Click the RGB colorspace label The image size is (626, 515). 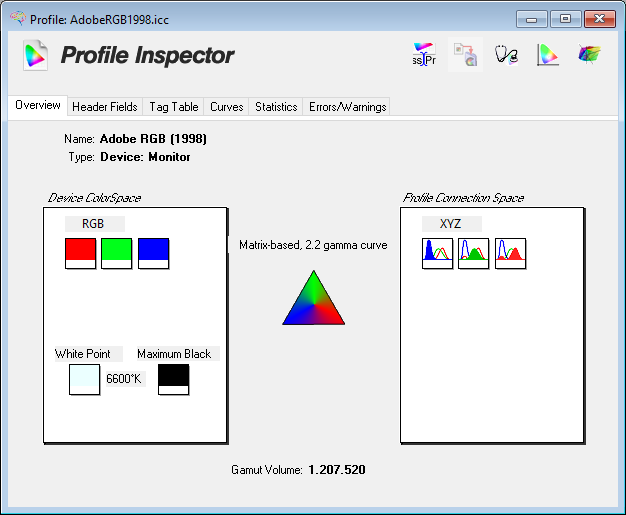95,224
